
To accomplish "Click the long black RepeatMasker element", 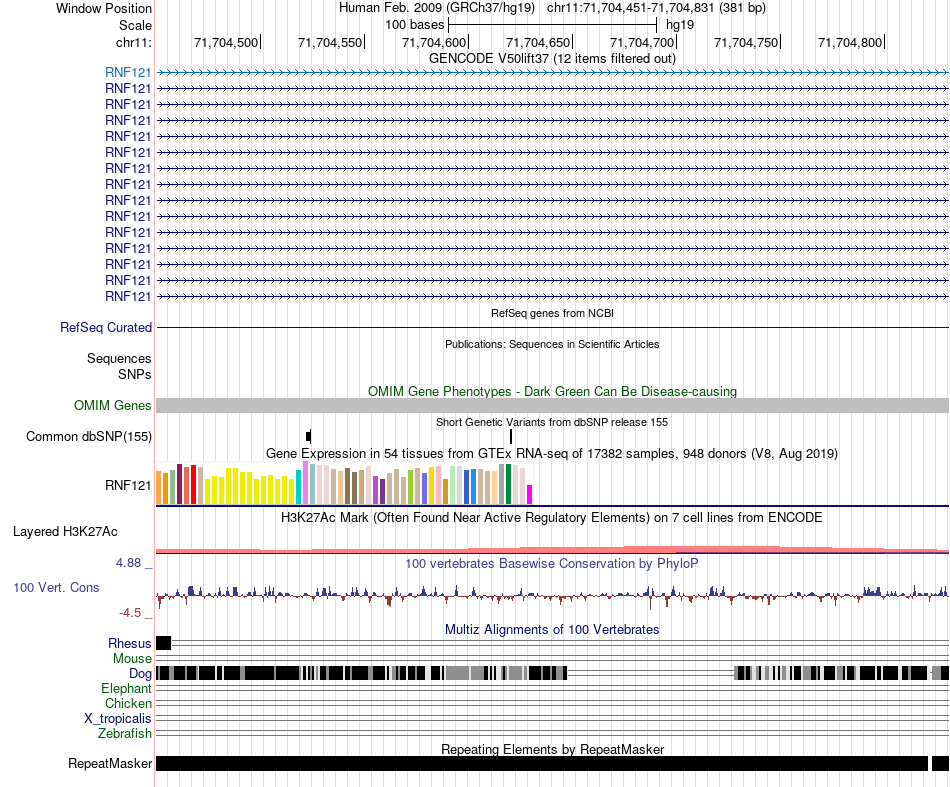I will (542, 763).
